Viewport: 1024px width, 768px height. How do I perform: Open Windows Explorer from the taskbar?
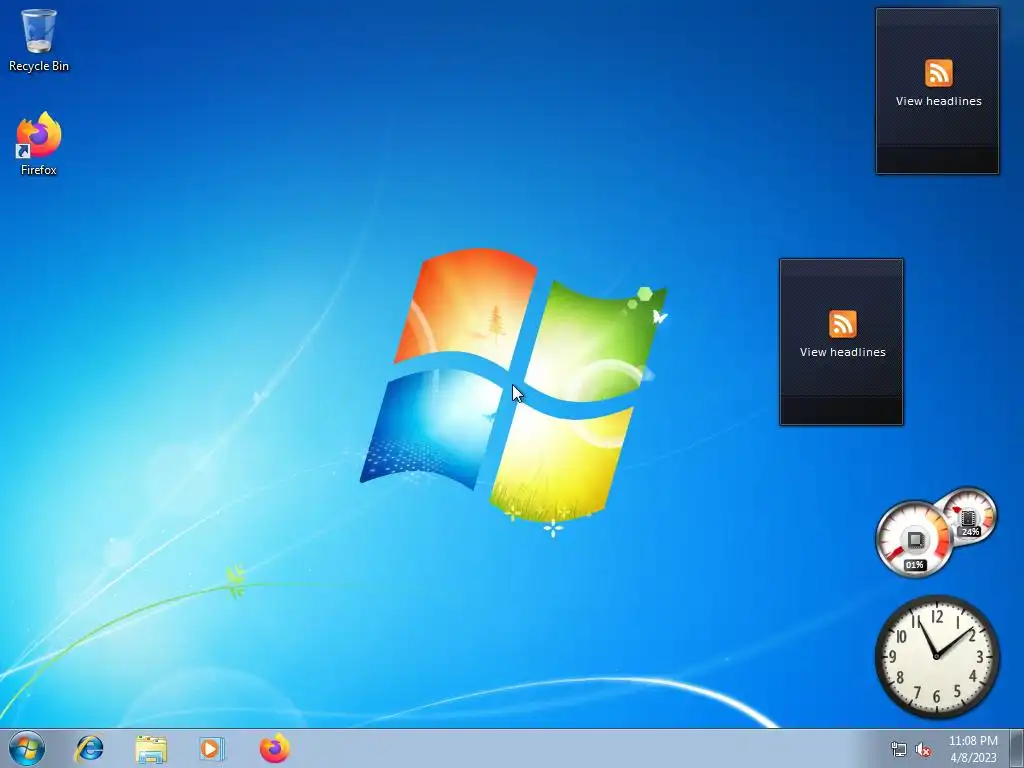pos(151,748)
